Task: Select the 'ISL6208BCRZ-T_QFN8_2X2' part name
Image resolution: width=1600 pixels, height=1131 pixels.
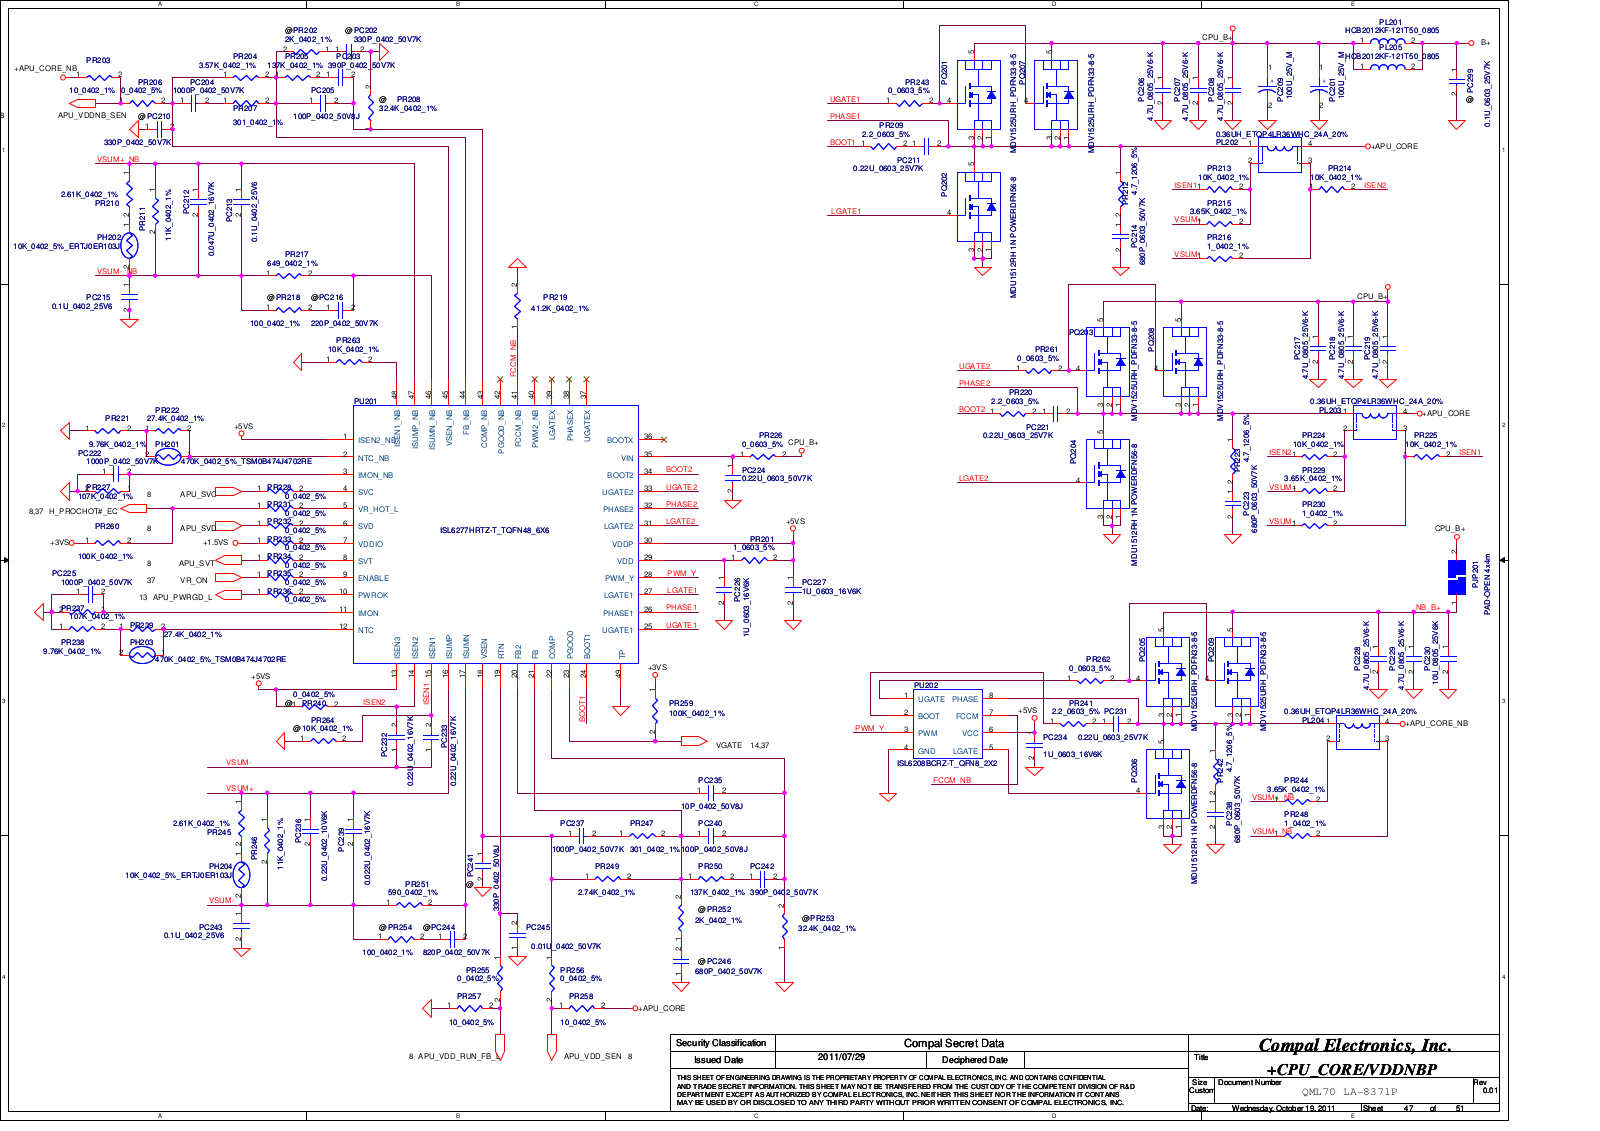Action: [x=946, y=763]
